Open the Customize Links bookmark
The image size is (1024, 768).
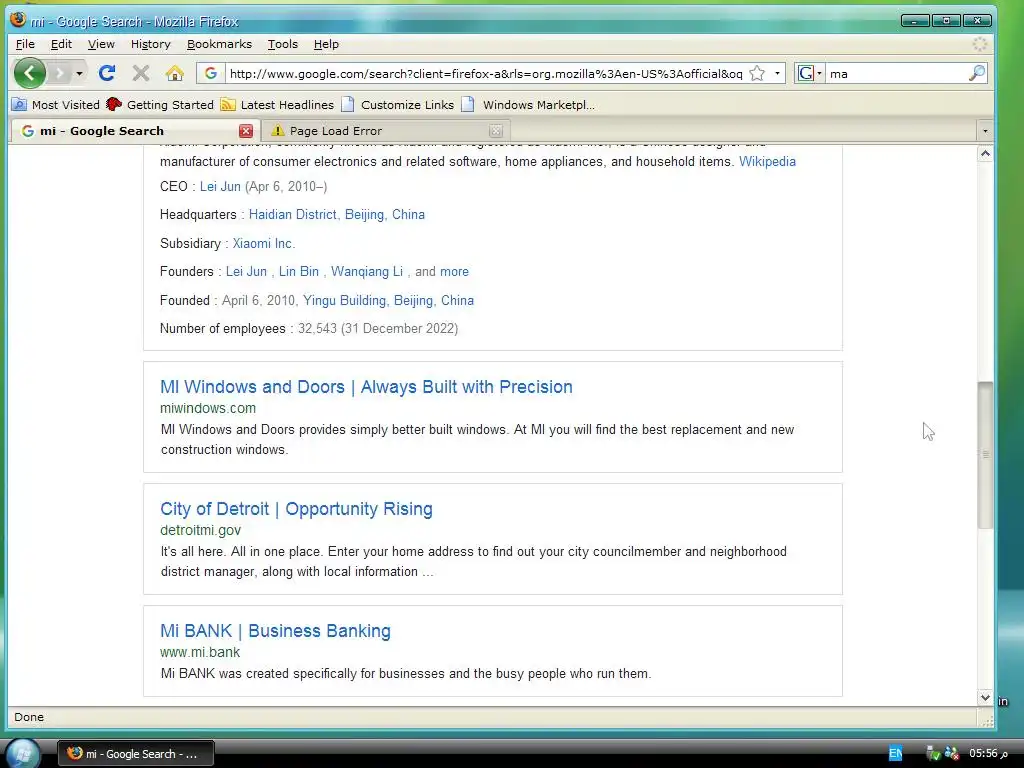click(398, 104)
